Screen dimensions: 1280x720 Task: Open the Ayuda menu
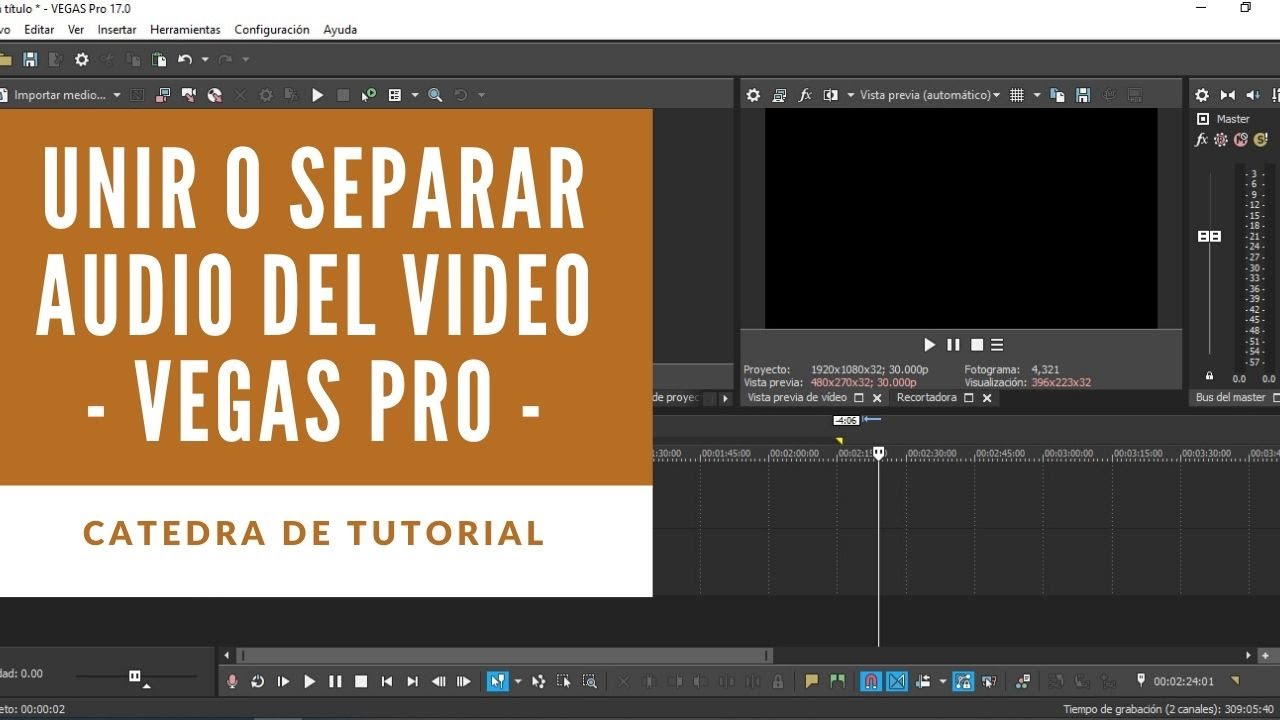[340, 30]
